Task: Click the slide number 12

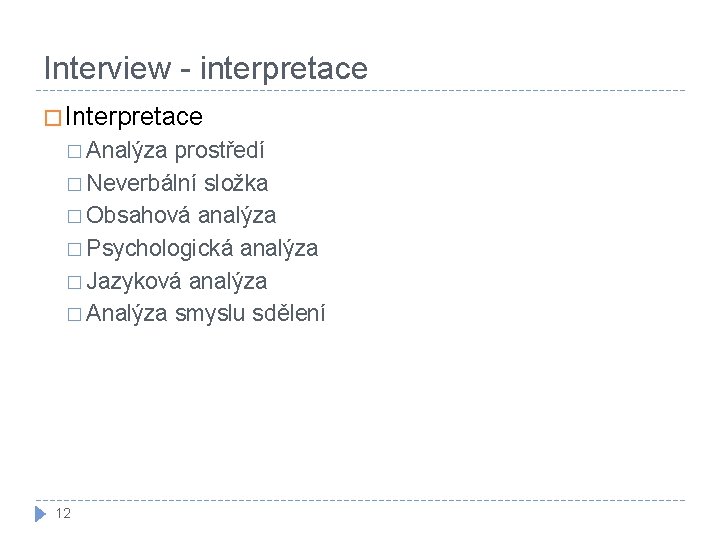Action: (62, 515)
